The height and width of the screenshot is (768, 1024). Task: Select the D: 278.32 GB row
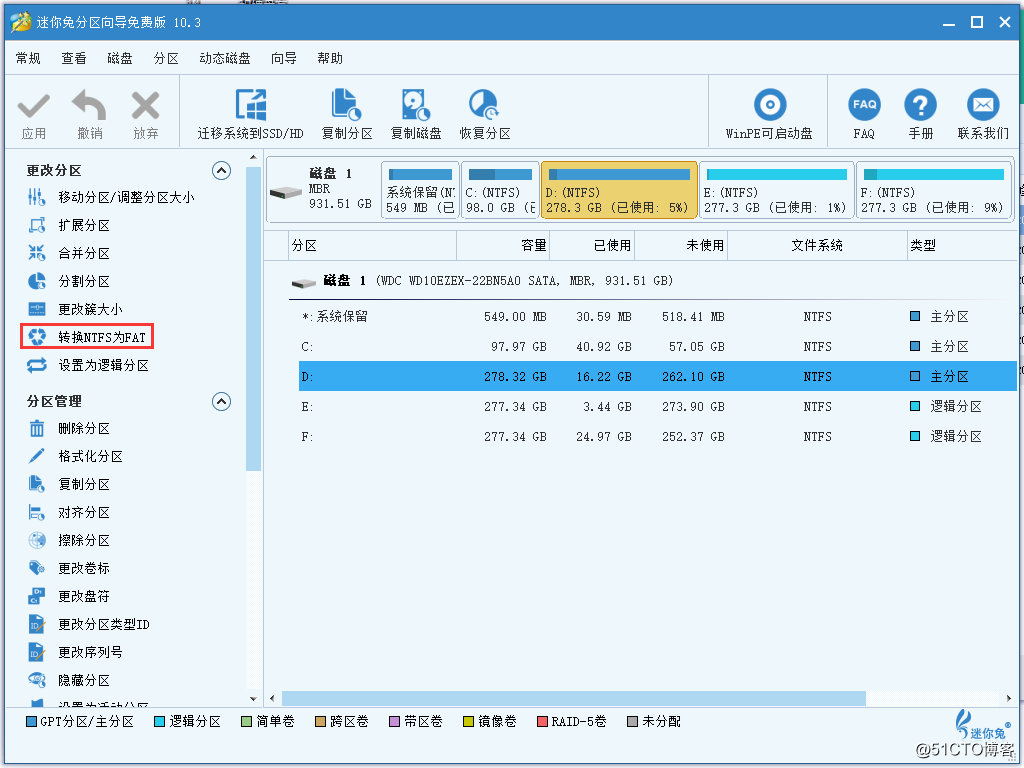658,377
